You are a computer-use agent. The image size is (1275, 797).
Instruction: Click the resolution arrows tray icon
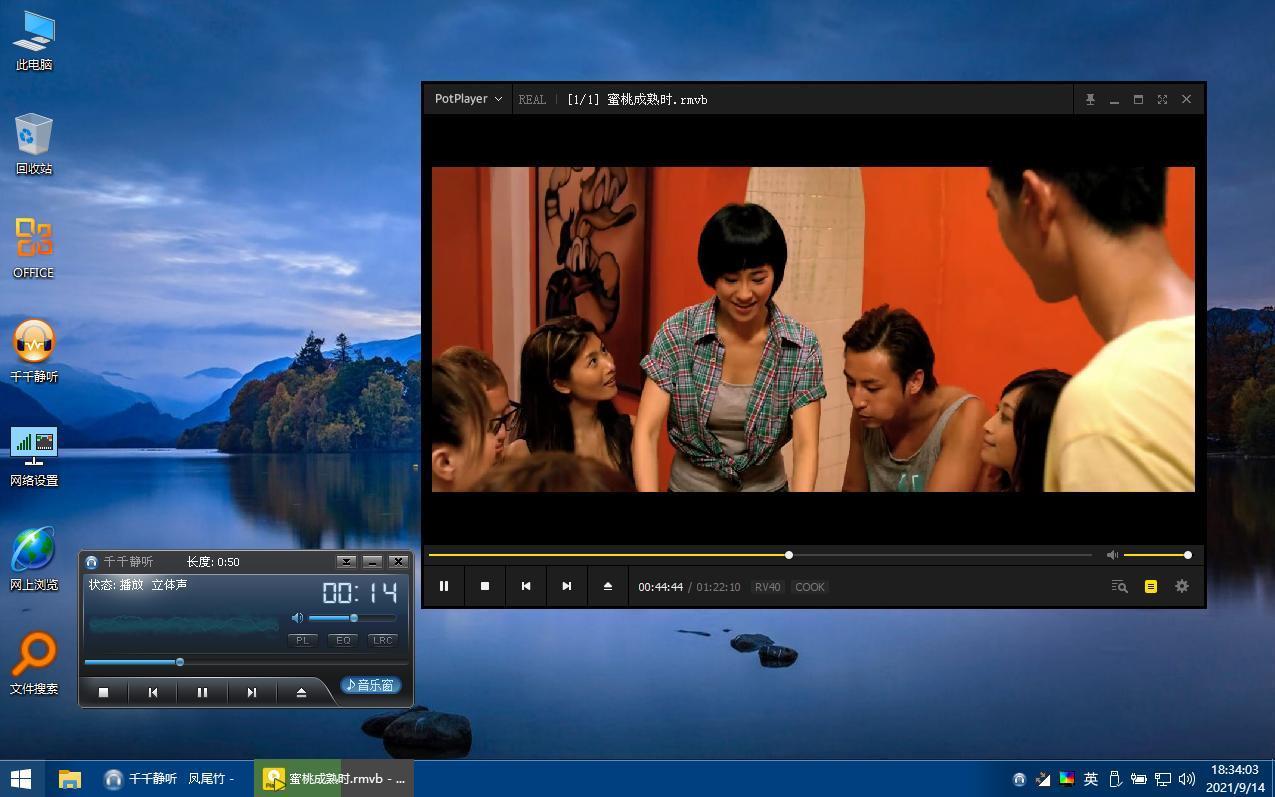[1043, 779]
